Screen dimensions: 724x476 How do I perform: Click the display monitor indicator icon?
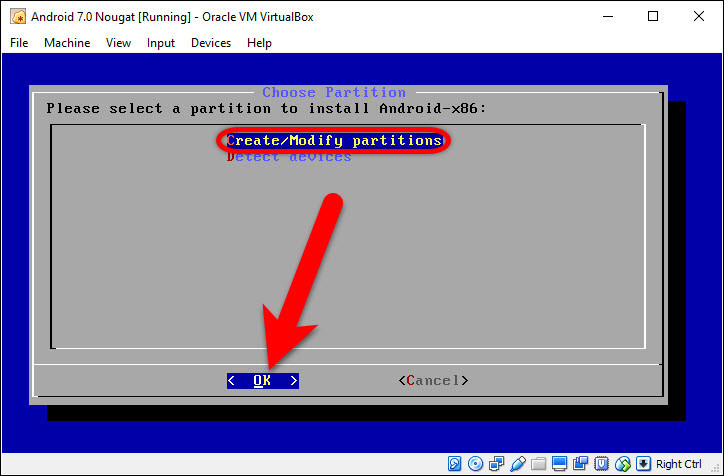(x=560, y=464)
